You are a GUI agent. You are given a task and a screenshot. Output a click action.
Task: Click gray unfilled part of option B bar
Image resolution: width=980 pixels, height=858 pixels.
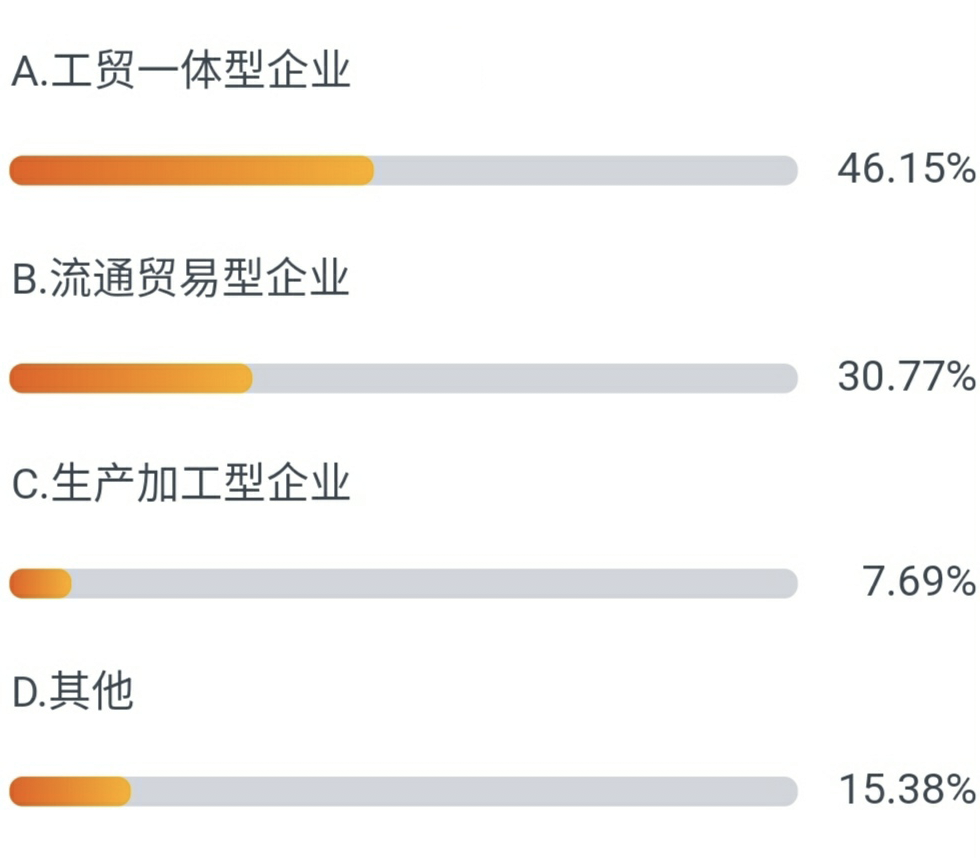click(x=526, y=379)
